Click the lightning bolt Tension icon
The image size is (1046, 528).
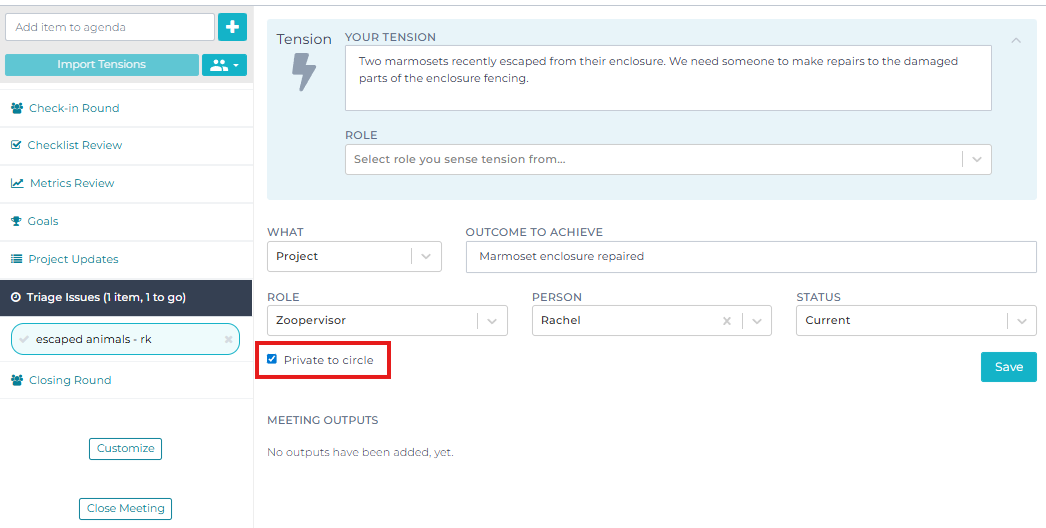[x=304, y=73]
